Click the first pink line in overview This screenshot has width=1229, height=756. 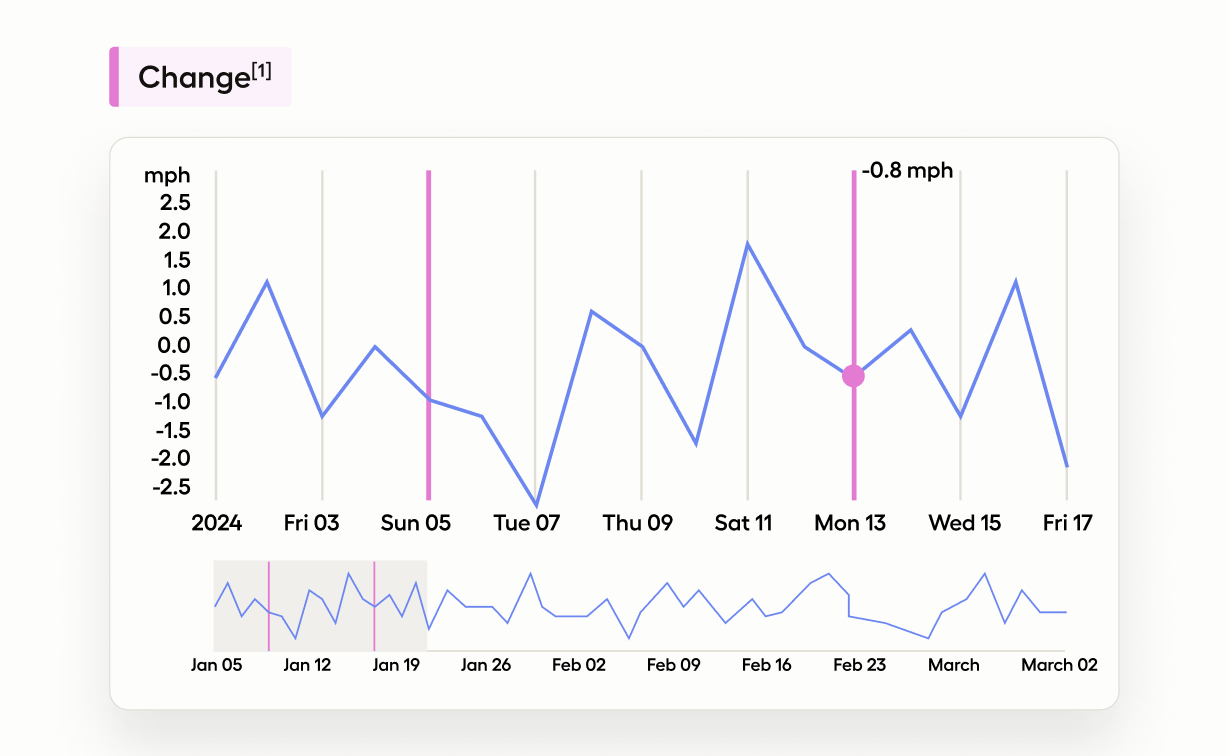click(x=269, y=606)
